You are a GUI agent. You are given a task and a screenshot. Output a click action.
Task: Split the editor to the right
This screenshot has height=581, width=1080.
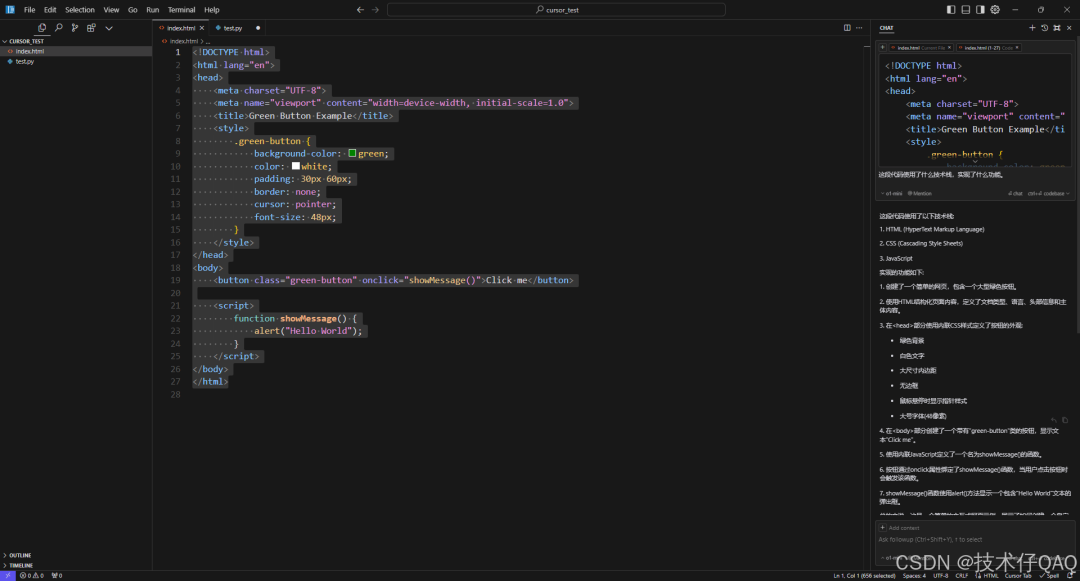847,28
